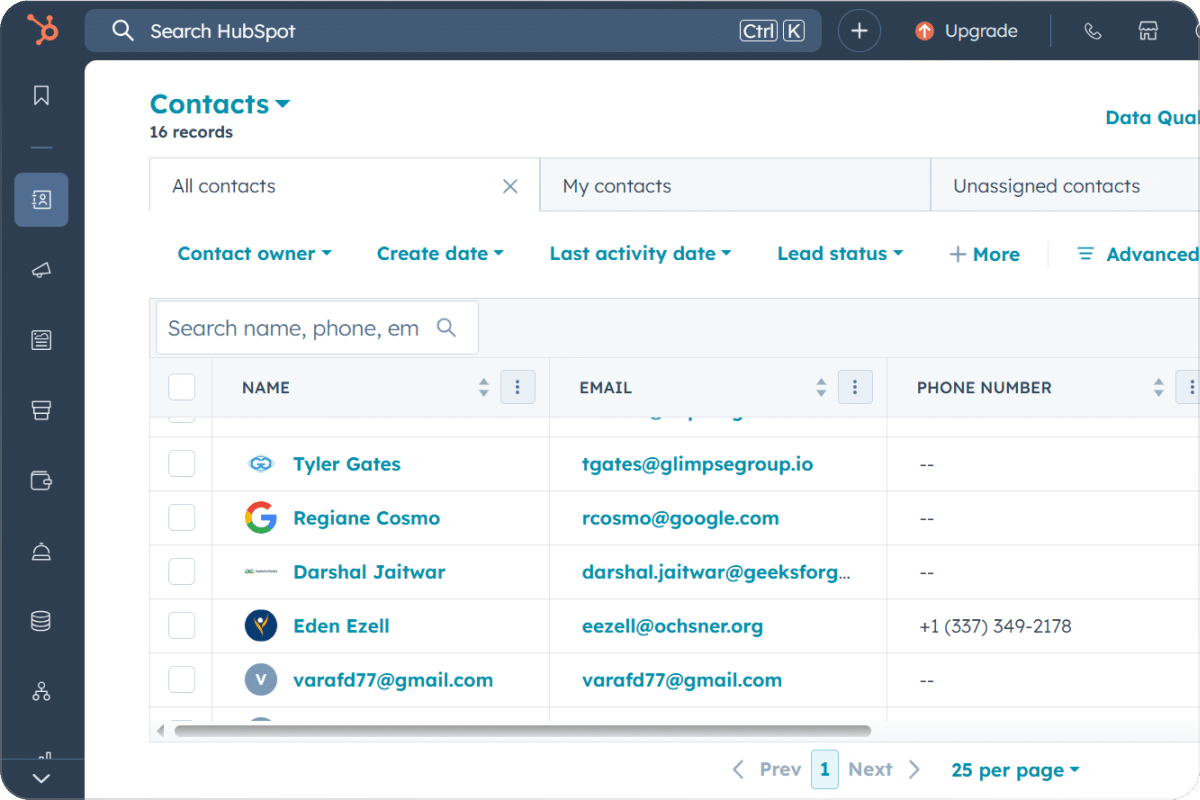This screenshot has width=1200, height=800.
Task: Open the Regiane Cosmo contact record
Action: 366,518
